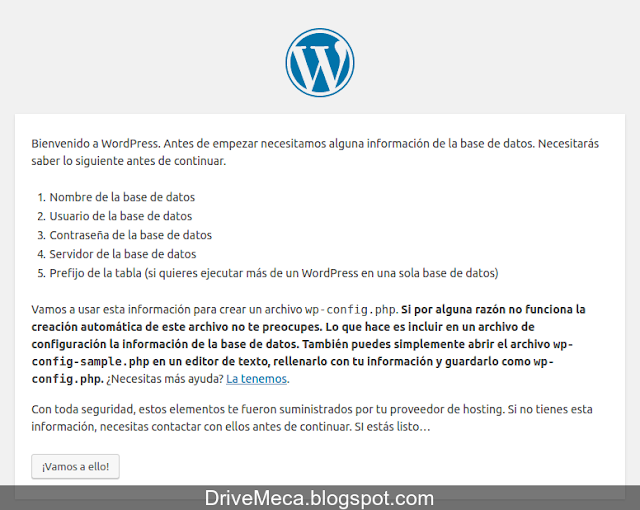Click the ¡Vamos a ello! button
Image resolution: width=640 pixels, height=510 pixels.
pyautogui.click(x=76, y=466)
